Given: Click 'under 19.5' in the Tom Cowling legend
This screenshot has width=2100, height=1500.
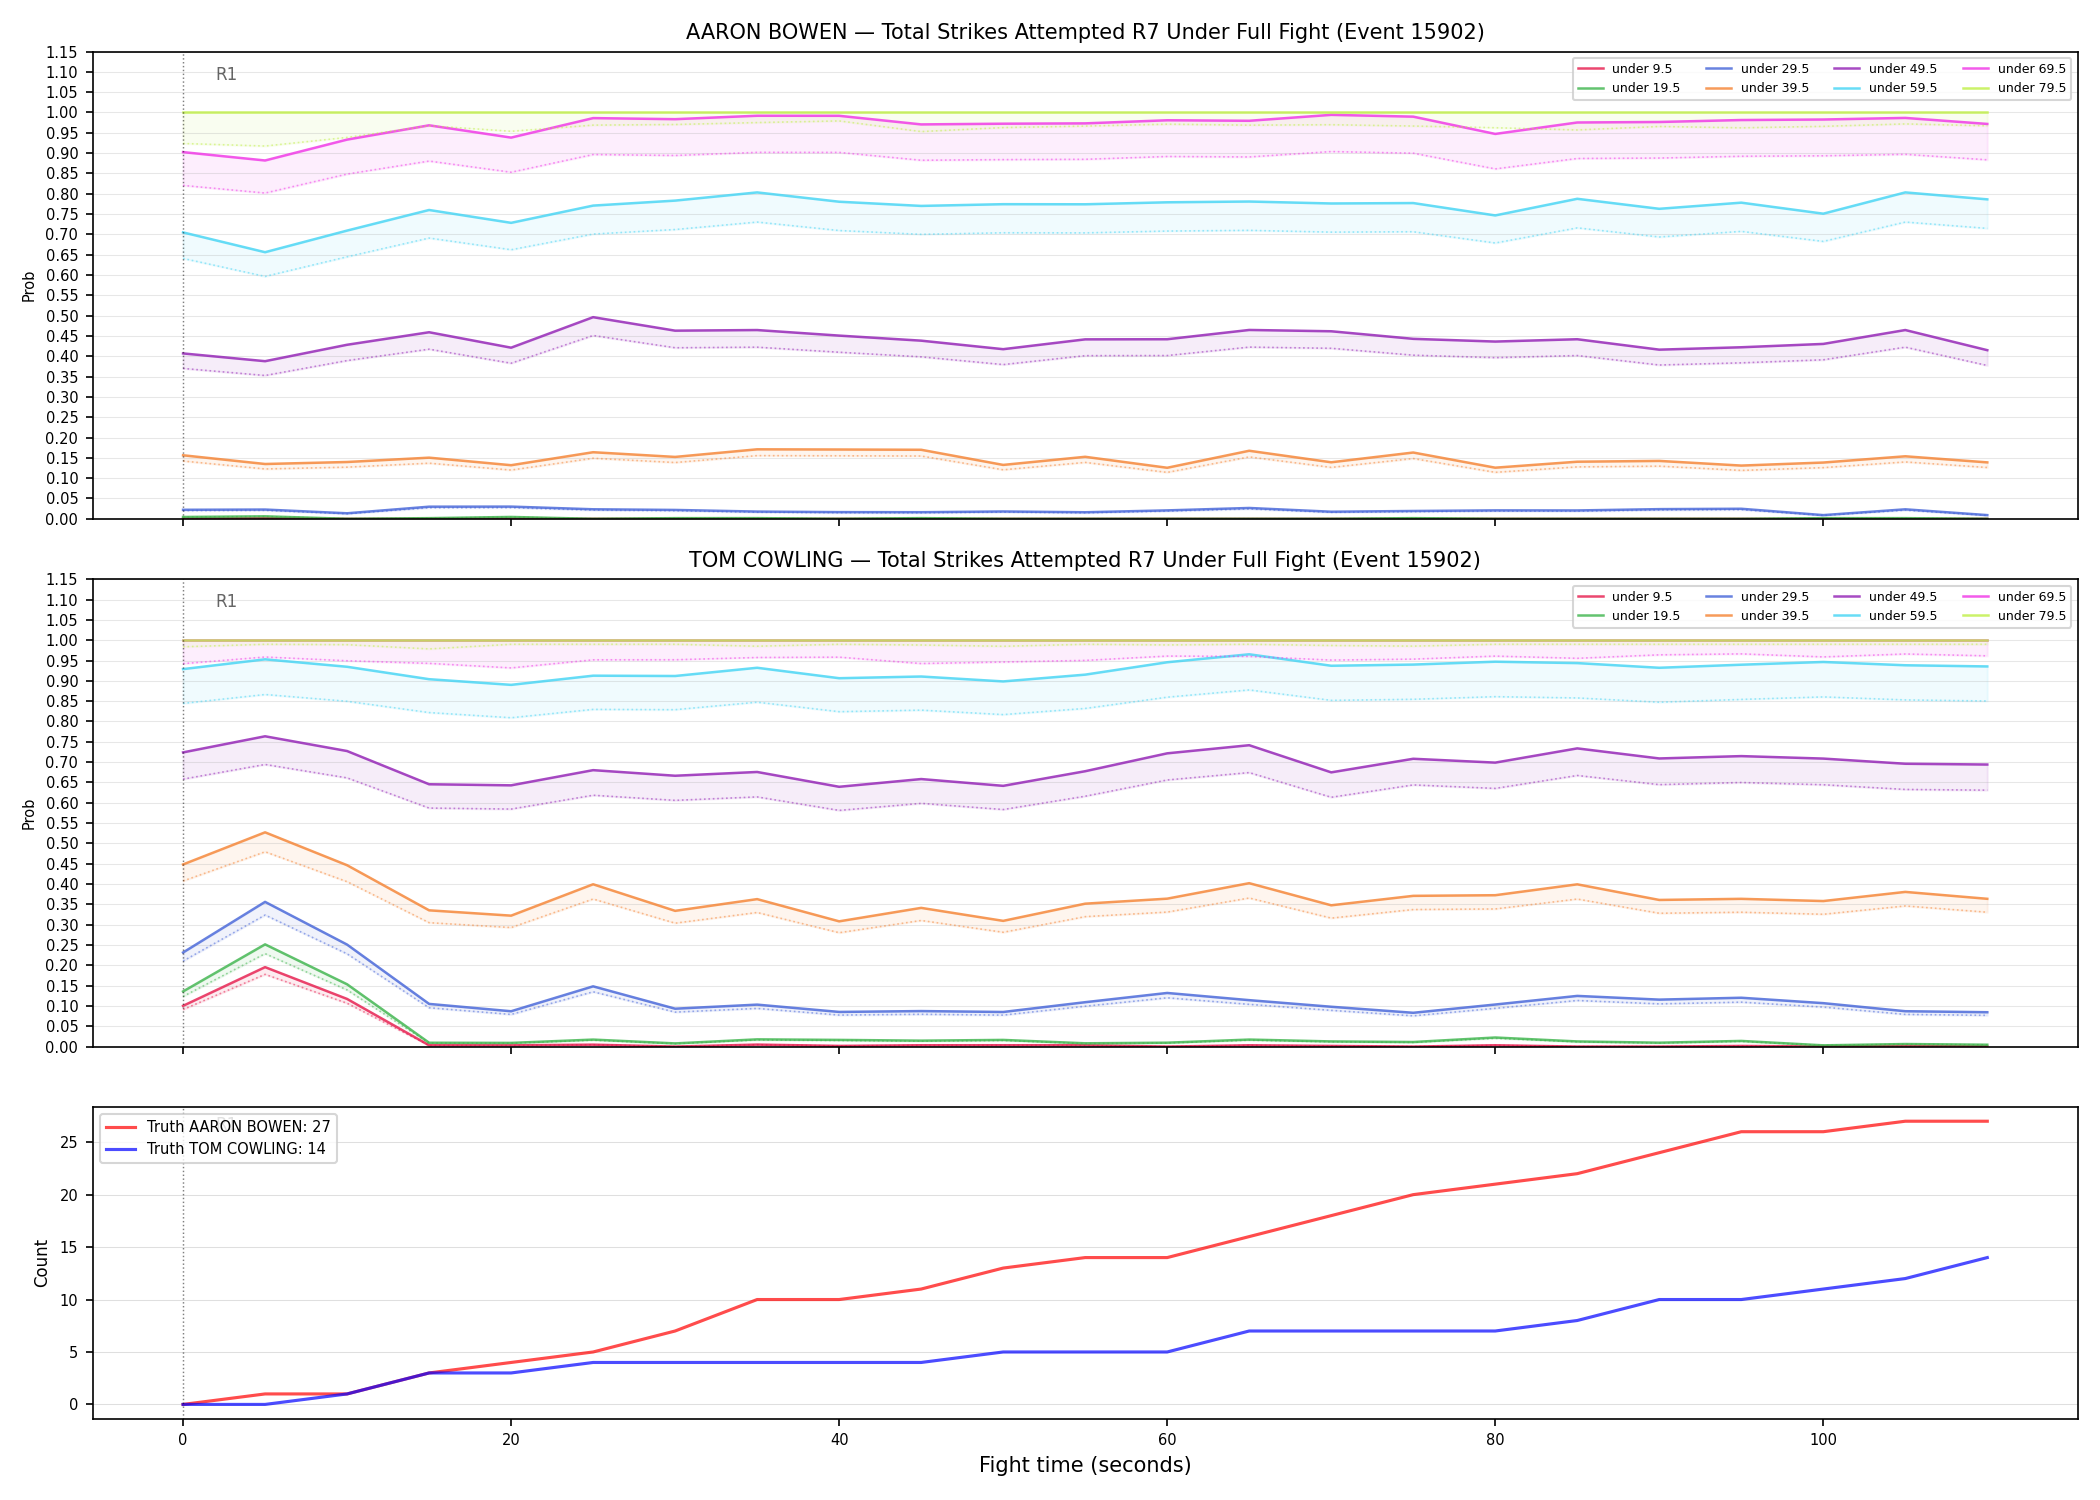Looking at the screenshot, I should point(1645,616).
